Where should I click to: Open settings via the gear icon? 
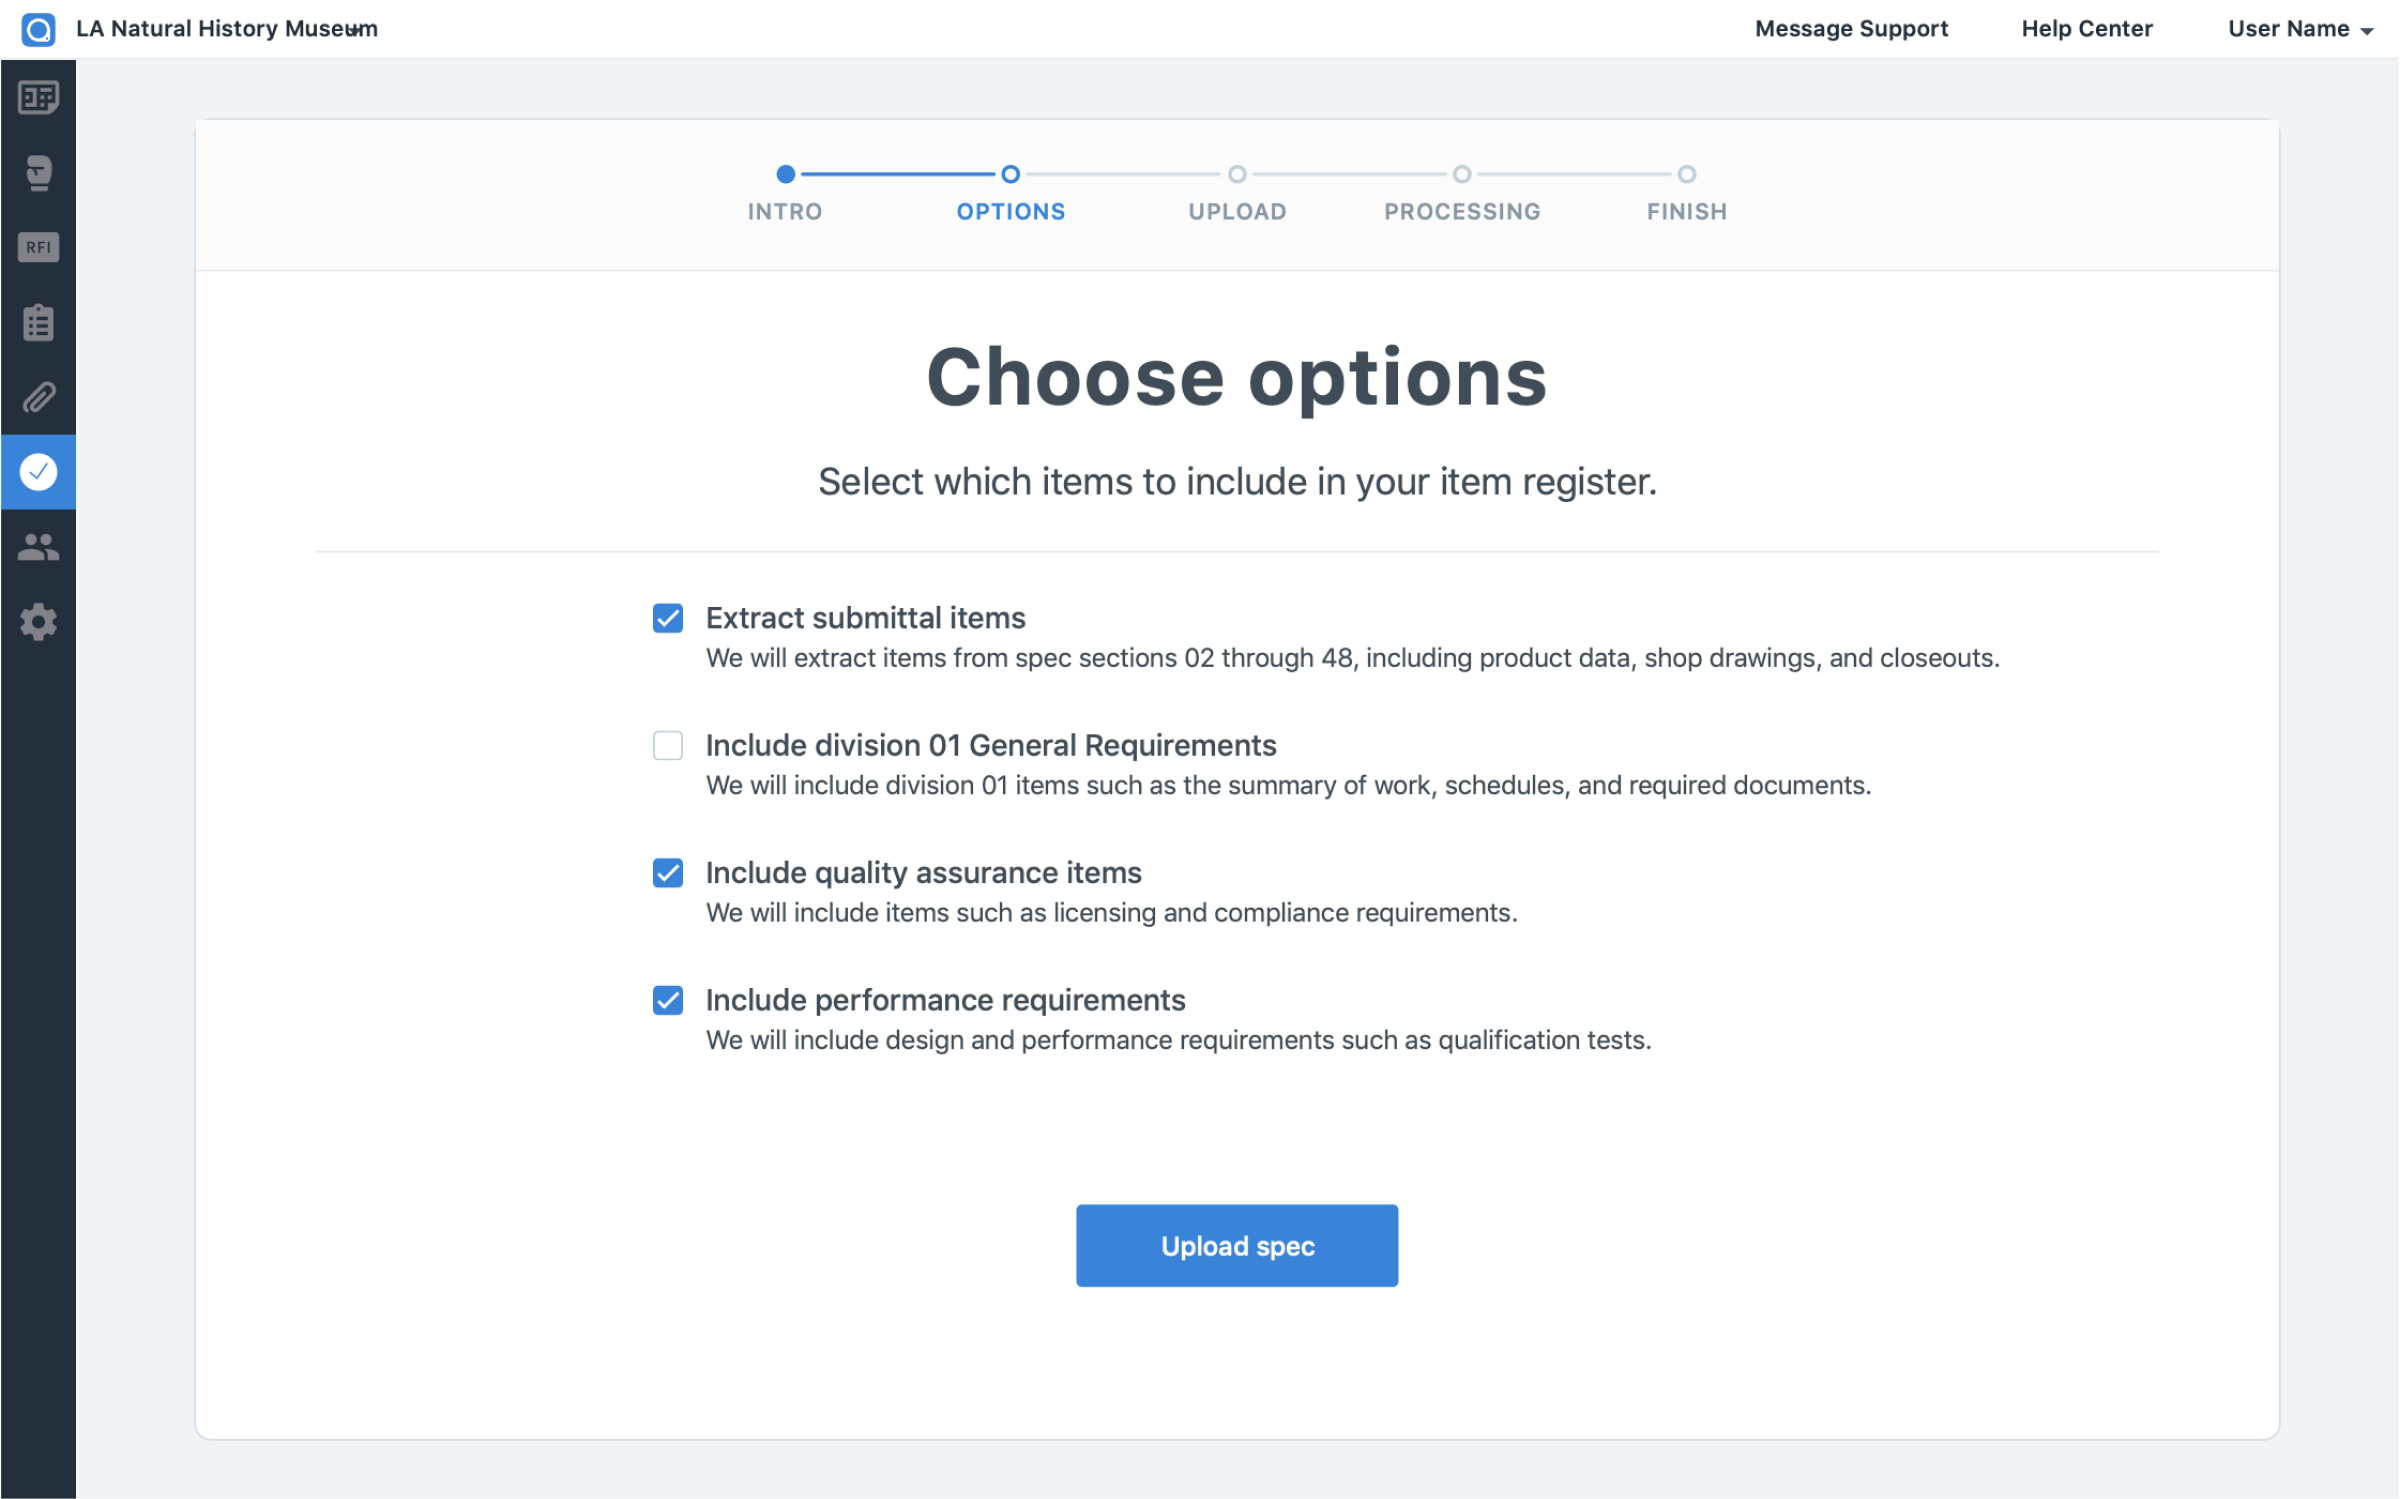(38, 622)
